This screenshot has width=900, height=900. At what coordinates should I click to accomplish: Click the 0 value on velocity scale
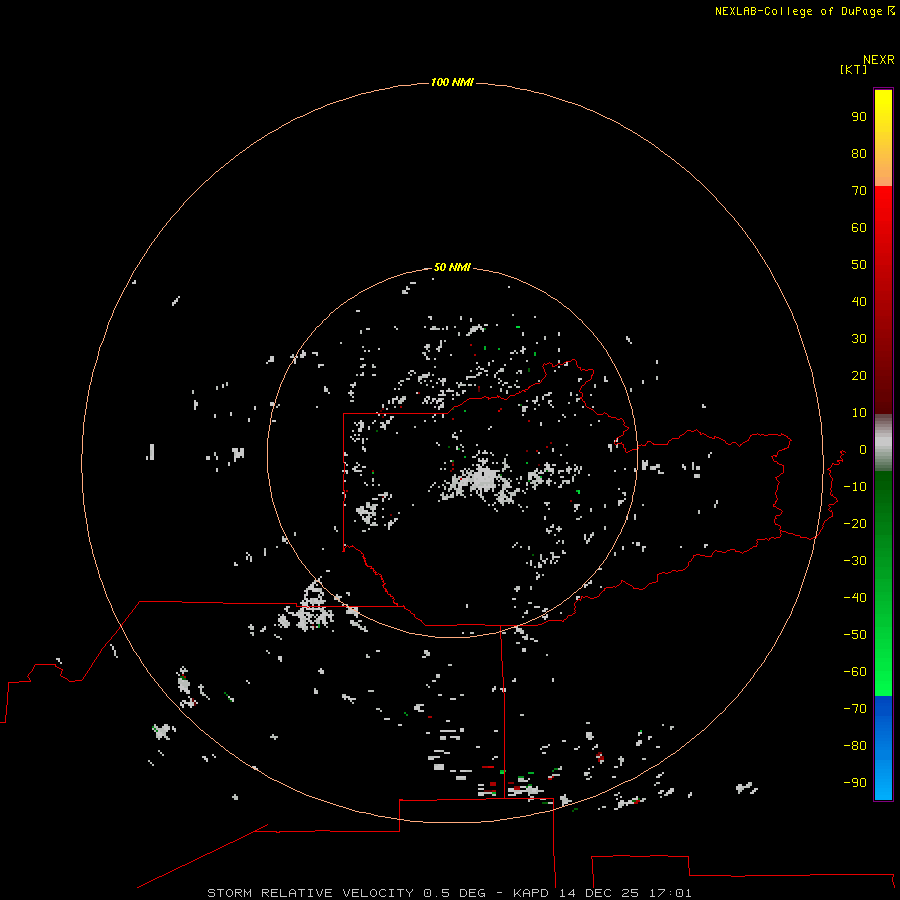point(863,449)
